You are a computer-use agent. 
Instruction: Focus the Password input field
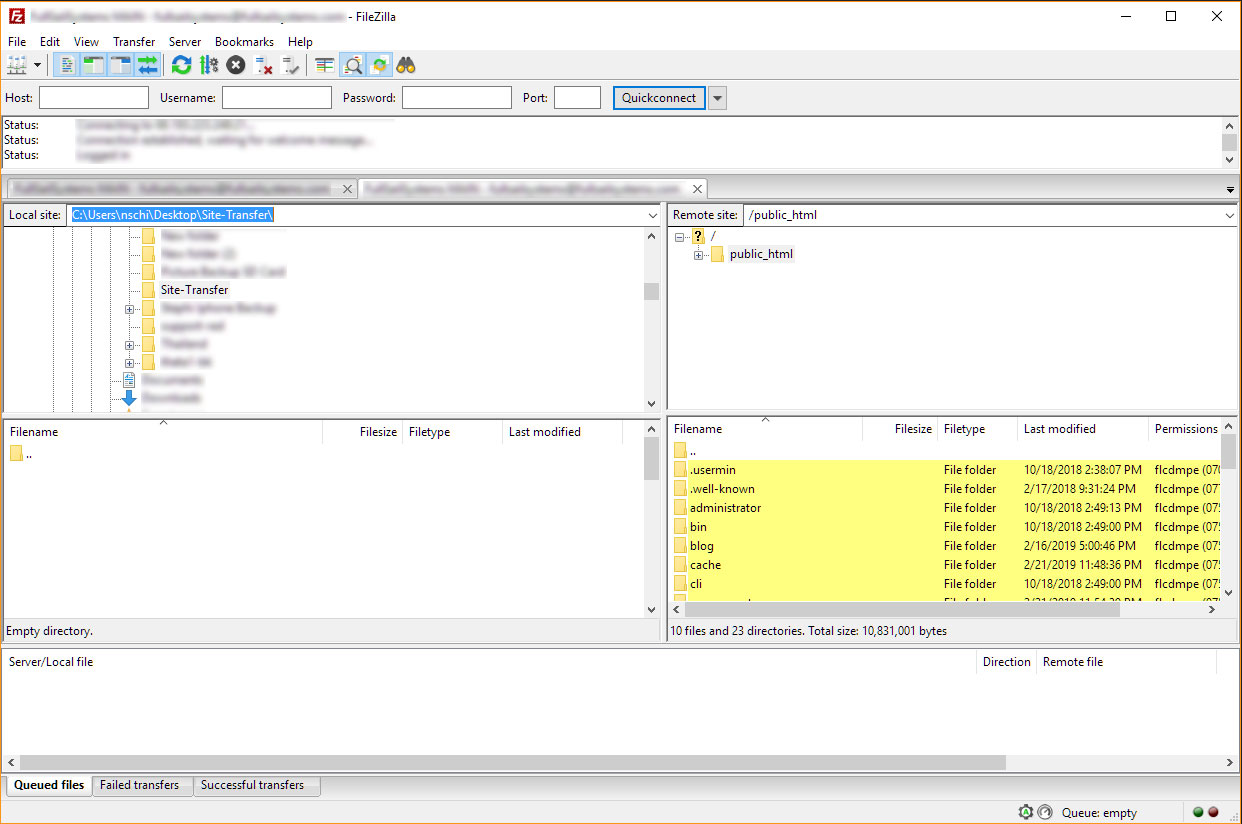(457, 98)
